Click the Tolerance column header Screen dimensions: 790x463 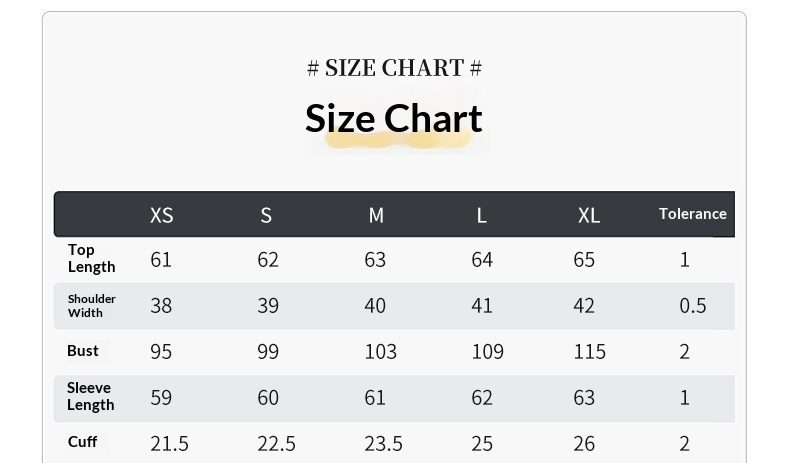(692, 214)
